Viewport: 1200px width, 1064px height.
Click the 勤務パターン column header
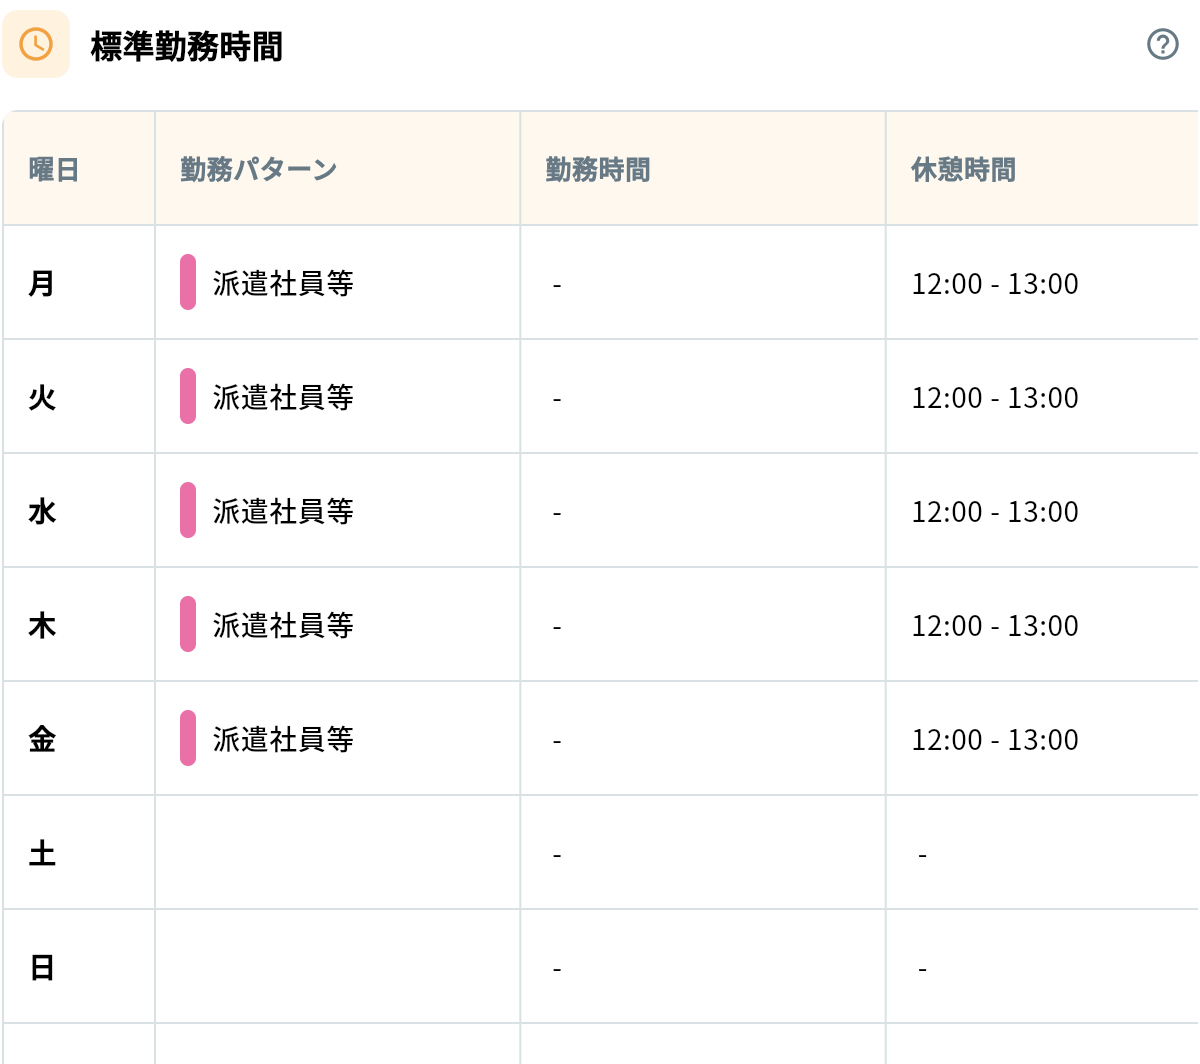tap(258, 169)
